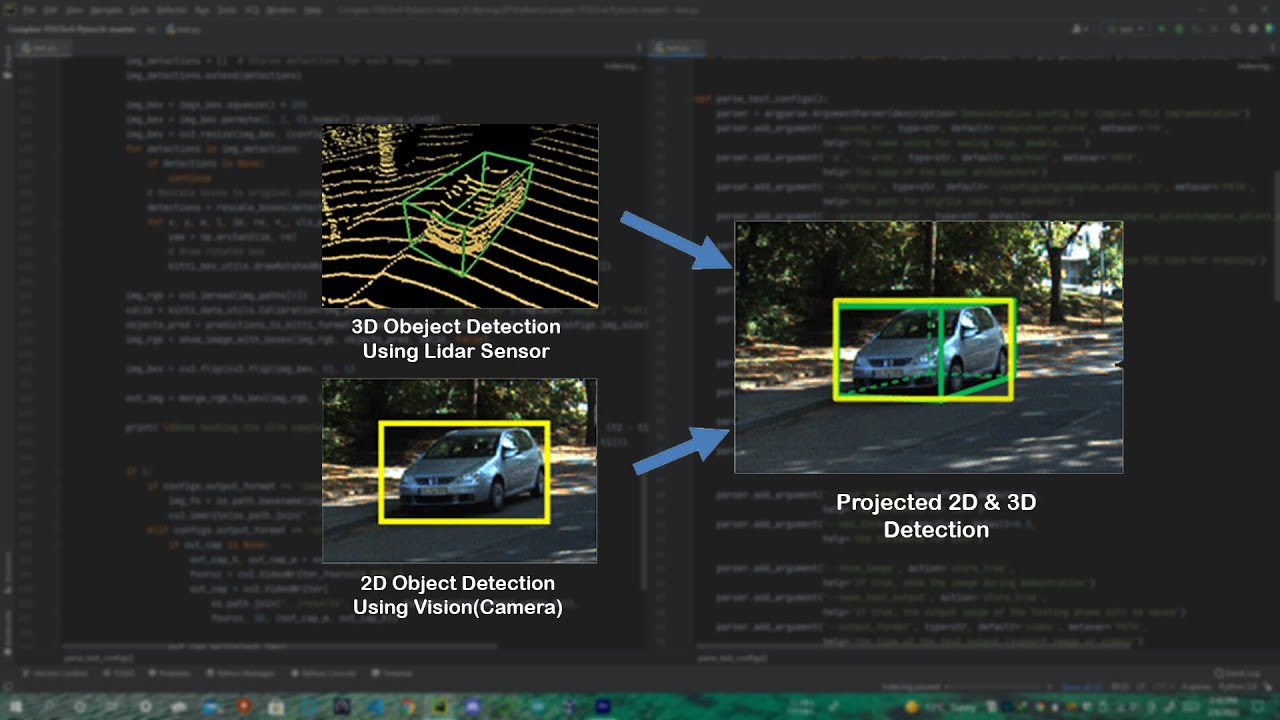Open the File menu in PyCharm

point(30,10)
